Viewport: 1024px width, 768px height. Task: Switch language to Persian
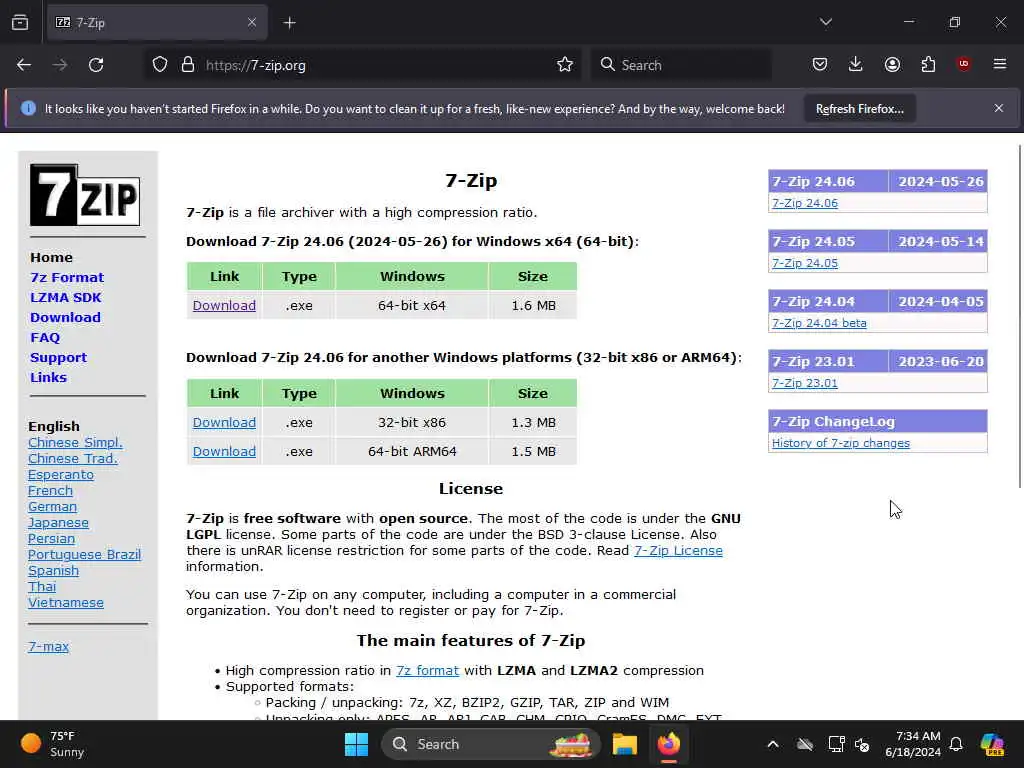(51, 539)
